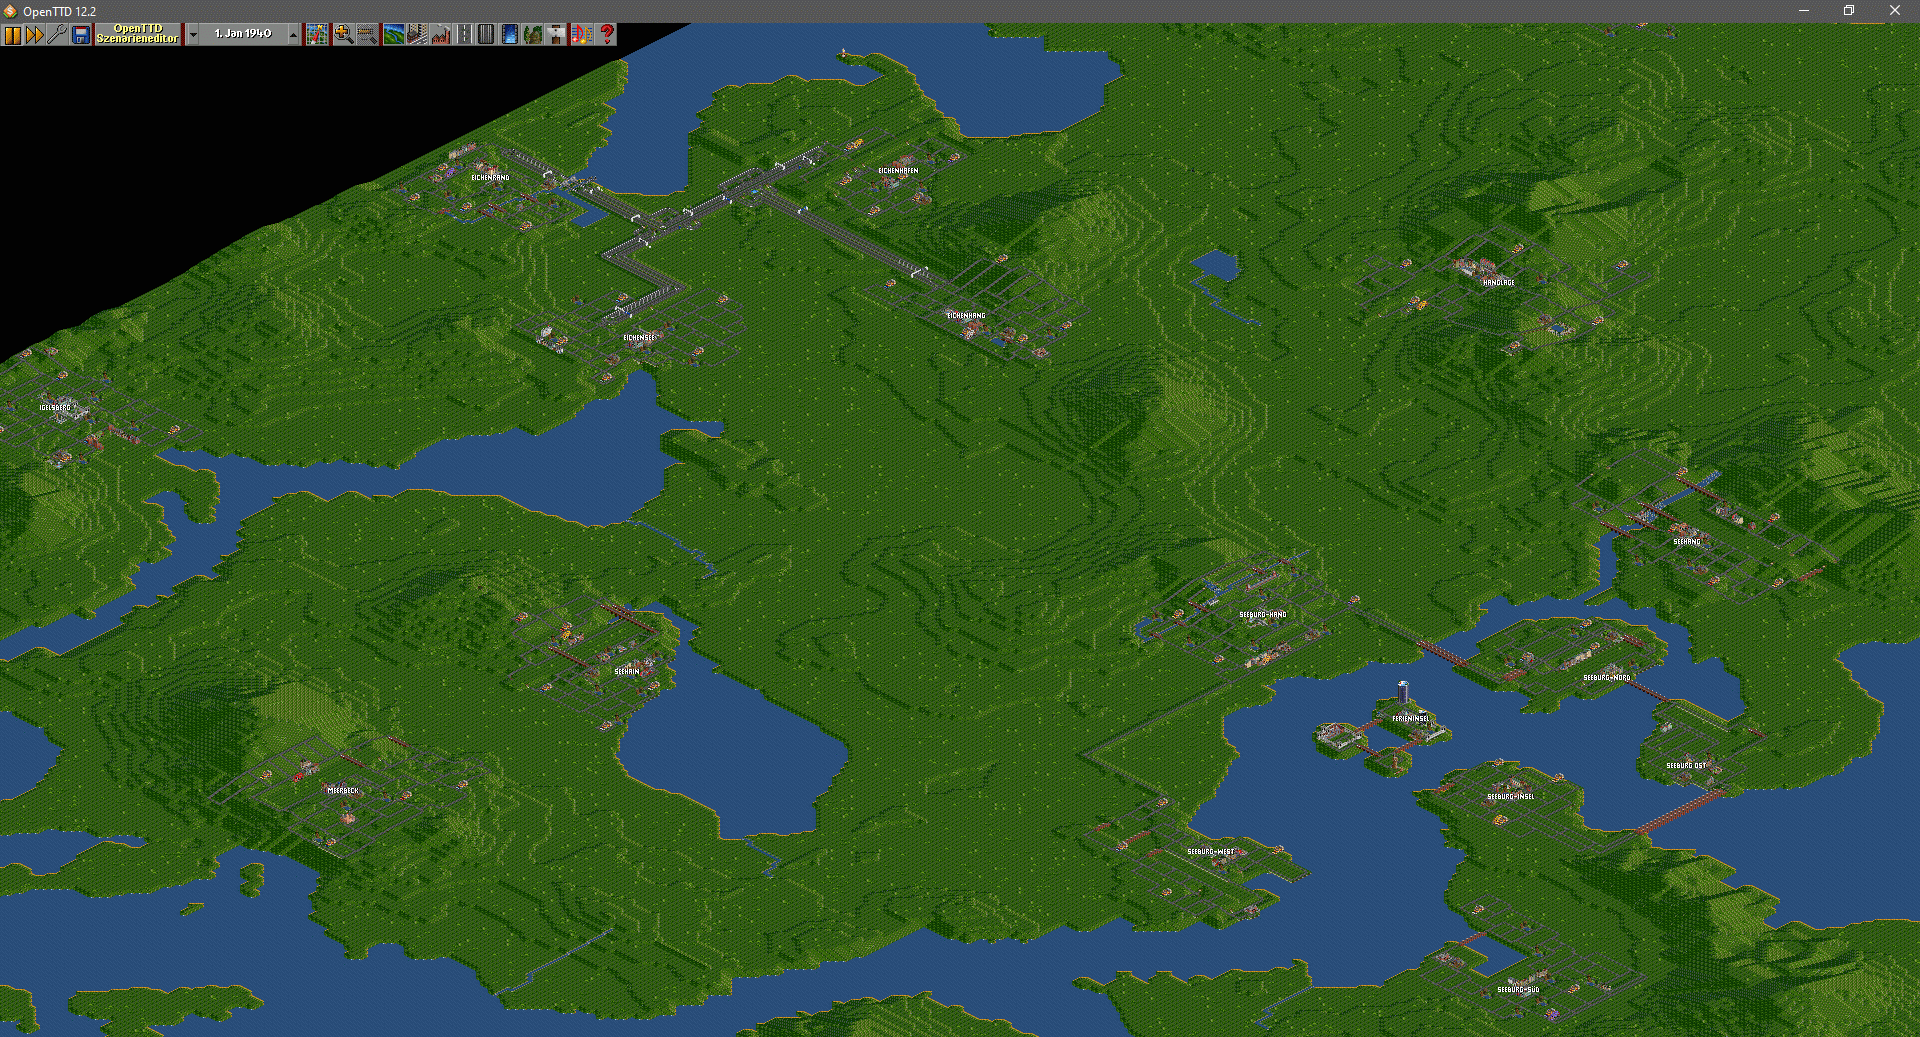The width and height of the screenshot is (1920, 1037).
Task: Select the tramway construction tool
Action: pyautogui.click(x=486, y=35)
